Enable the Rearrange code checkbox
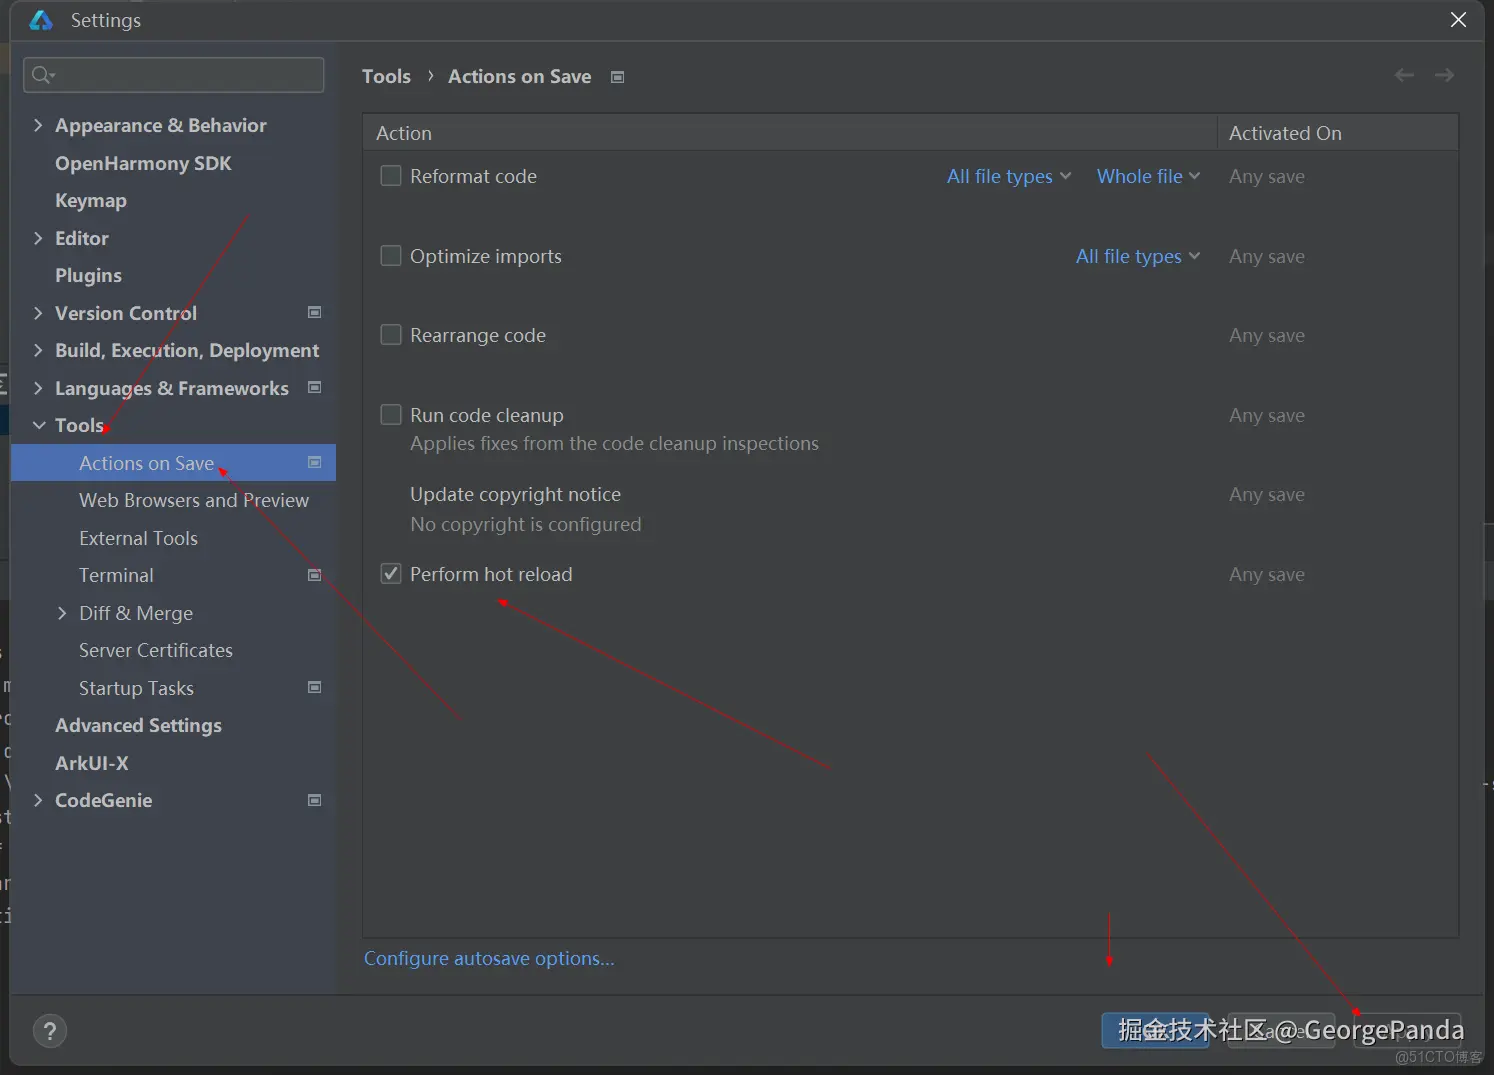Screen dimensions: 1494x1075 (391, 335)
